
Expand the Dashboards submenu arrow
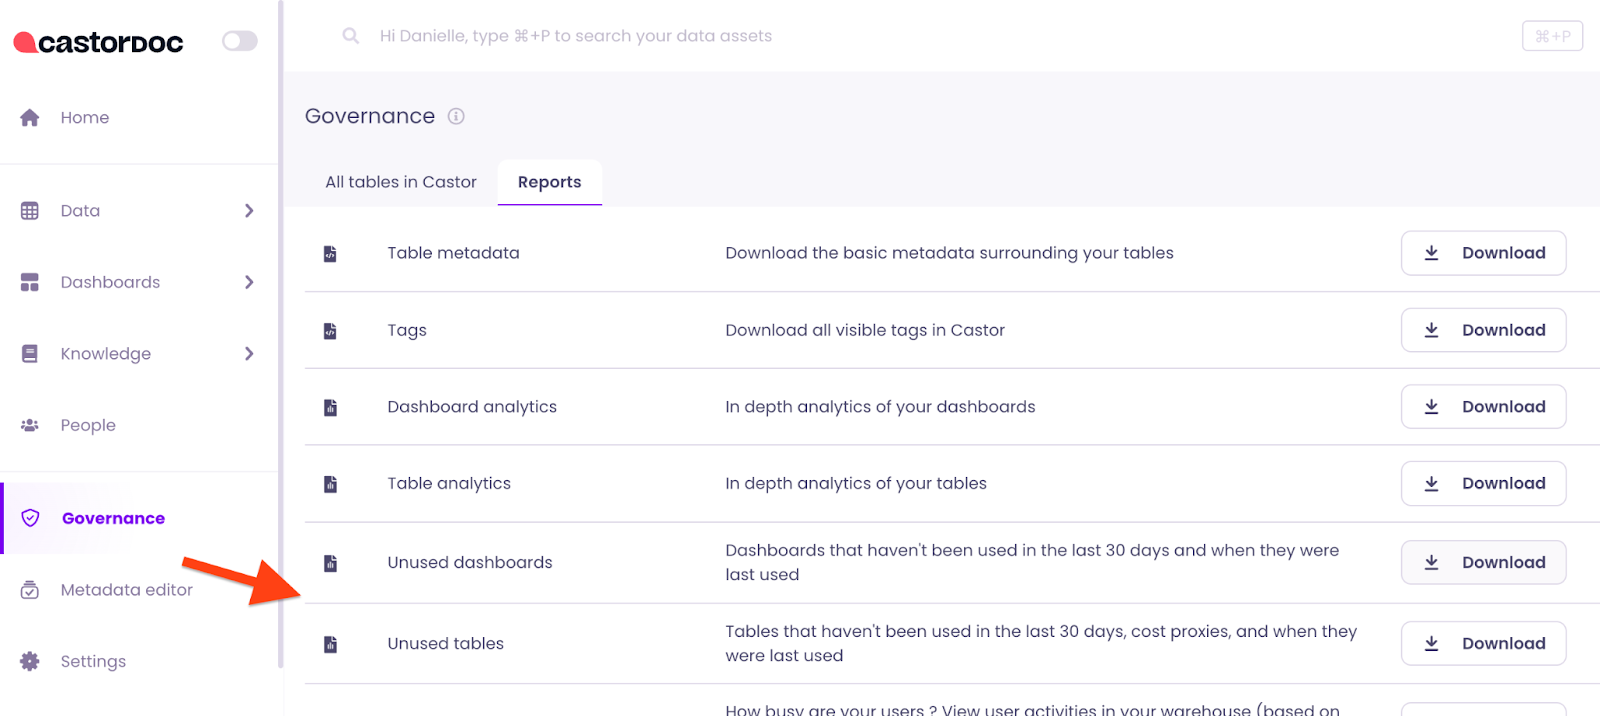[x=249, y=282]
